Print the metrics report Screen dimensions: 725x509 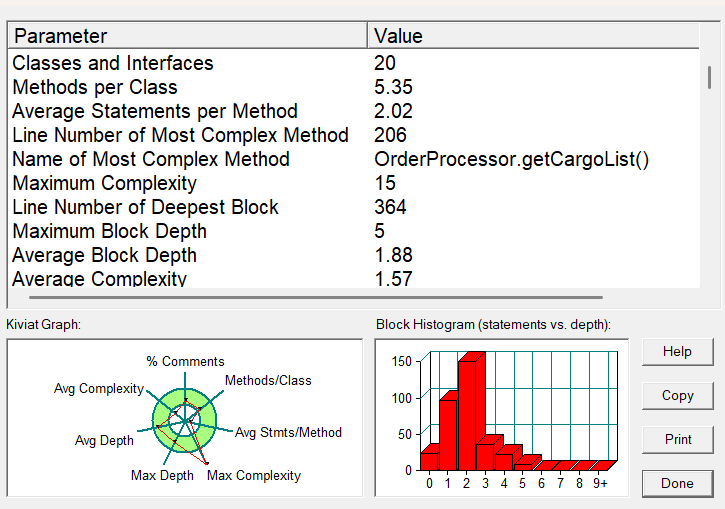point(677,439)
